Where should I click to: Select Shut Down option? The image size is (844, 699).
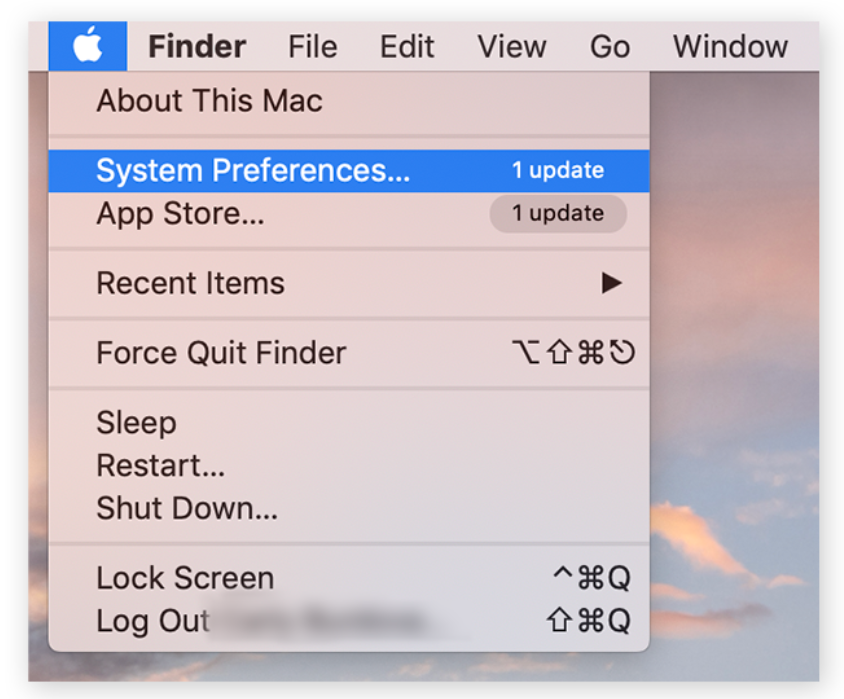(187, 508)
